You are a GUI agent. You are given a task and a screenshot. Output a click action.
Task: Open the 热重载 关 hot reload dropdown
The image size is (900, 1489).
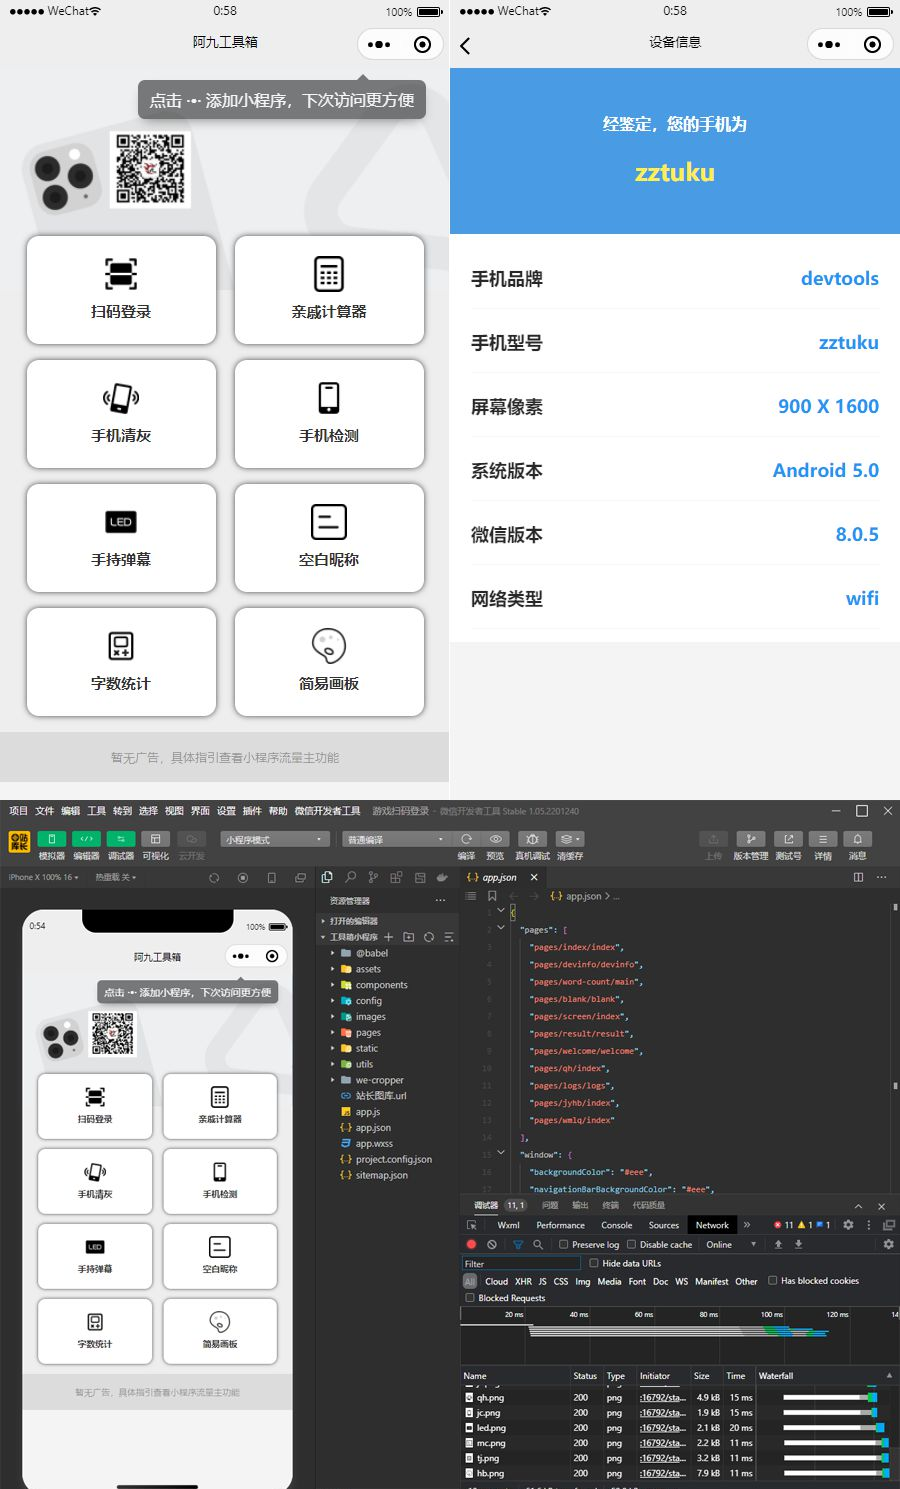click(116, 877)
